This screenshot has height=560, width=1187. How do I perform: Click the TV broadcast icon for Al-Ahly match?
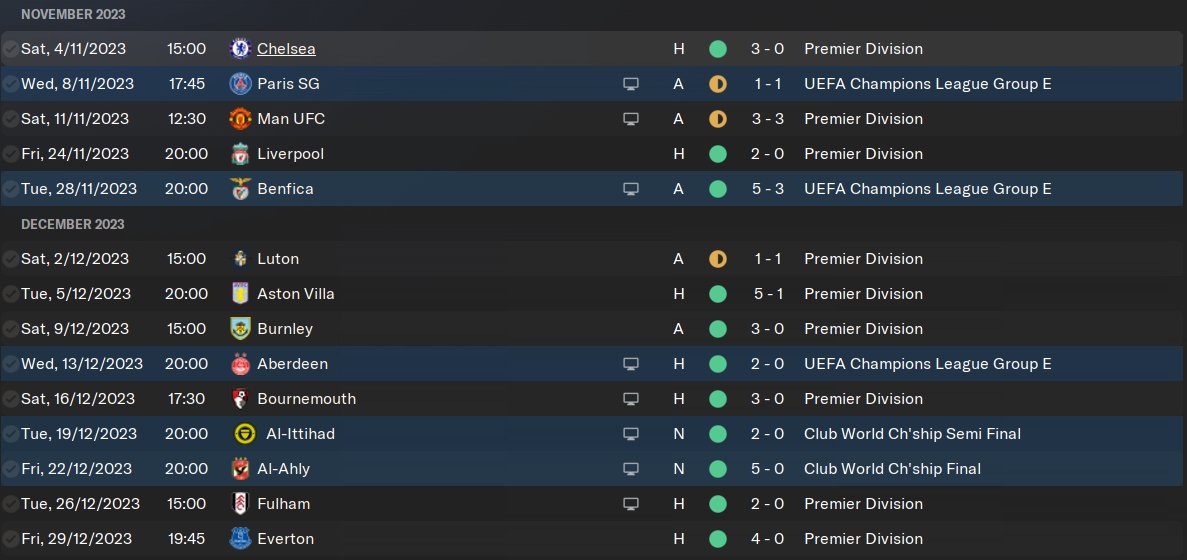pos(631,469)
